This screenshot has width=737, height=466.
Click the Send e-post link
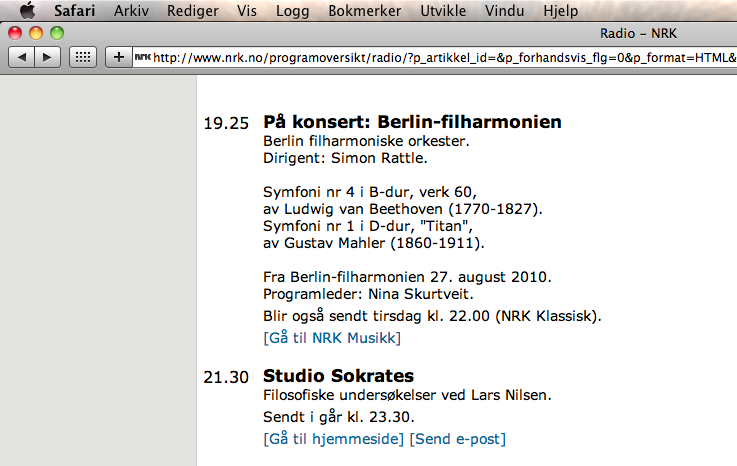click(458, 439)
